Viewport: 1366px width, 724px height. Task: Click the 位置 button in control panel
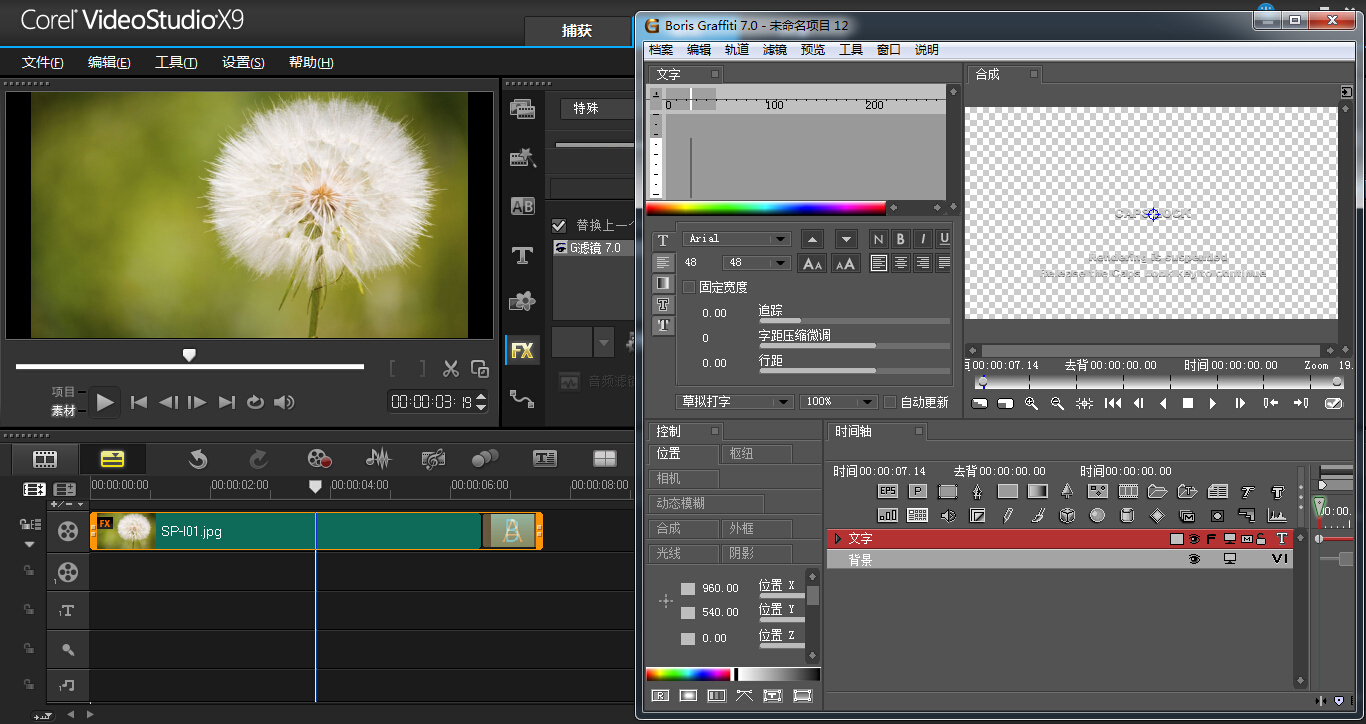coord(684,454)
